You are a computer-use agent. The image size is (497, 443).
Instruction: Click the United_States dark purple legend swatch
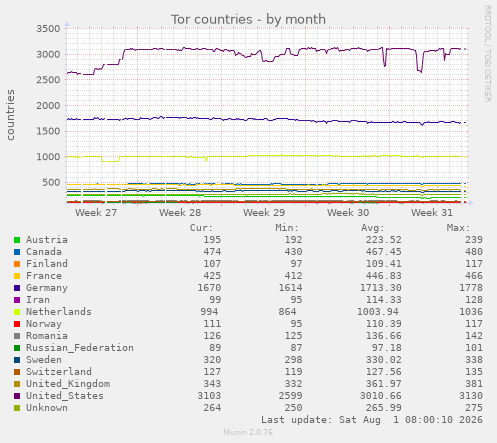17,396
